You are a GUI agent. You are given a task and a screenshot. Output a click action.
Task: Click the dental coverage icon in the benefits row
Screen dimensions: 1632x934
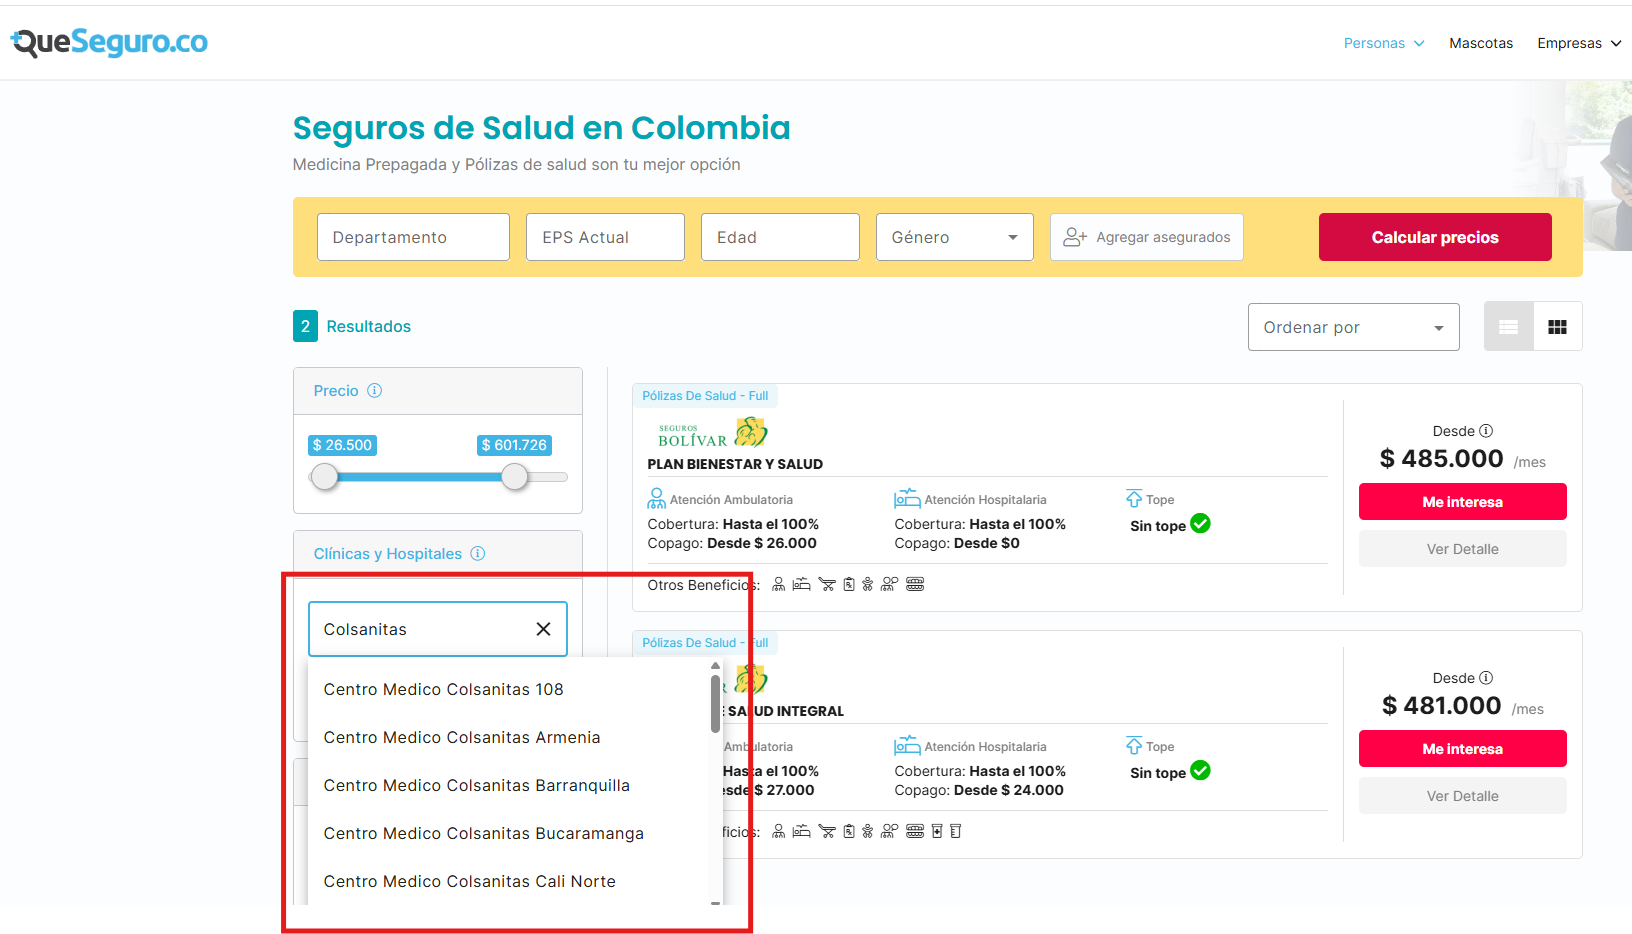[x=915, y=584]
